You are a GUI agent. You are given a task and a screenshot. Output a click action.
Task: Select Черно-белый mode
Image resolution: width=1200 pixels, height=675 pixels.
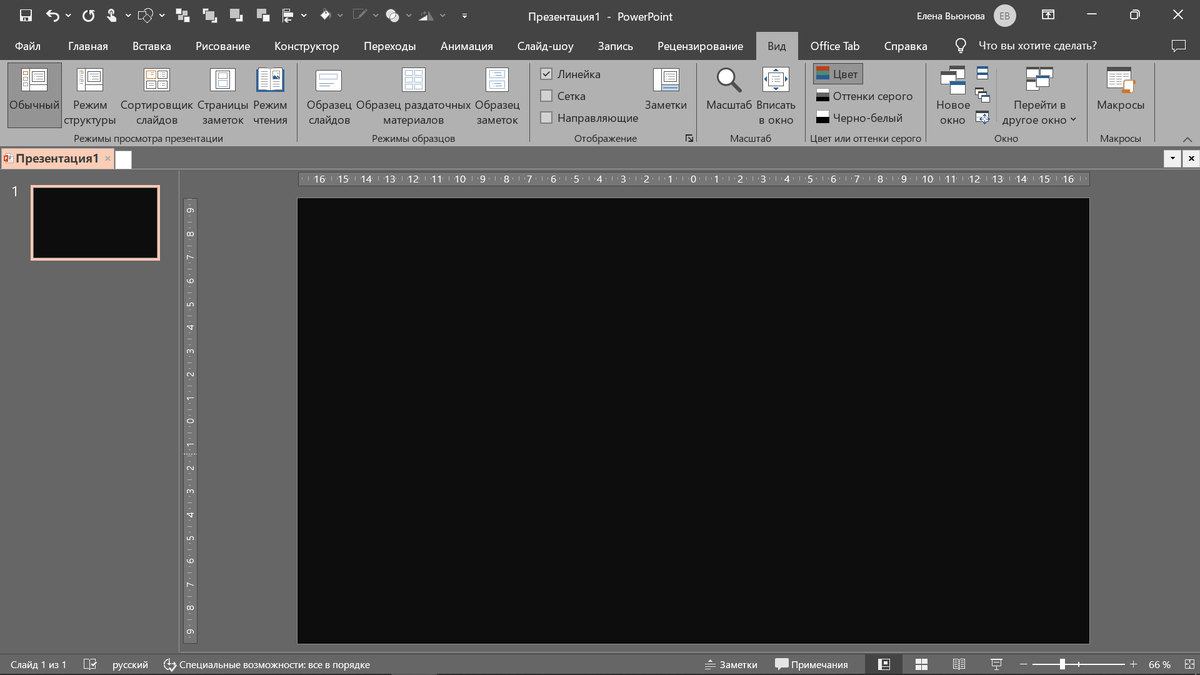tap(860, 118)
